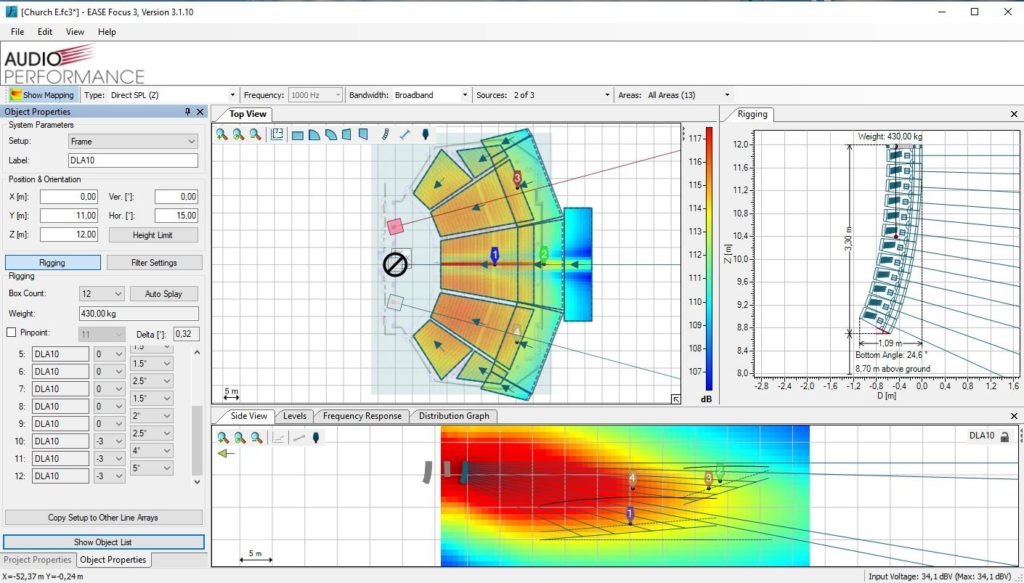Toggle the Rigging section button

(x=52, y=263)
